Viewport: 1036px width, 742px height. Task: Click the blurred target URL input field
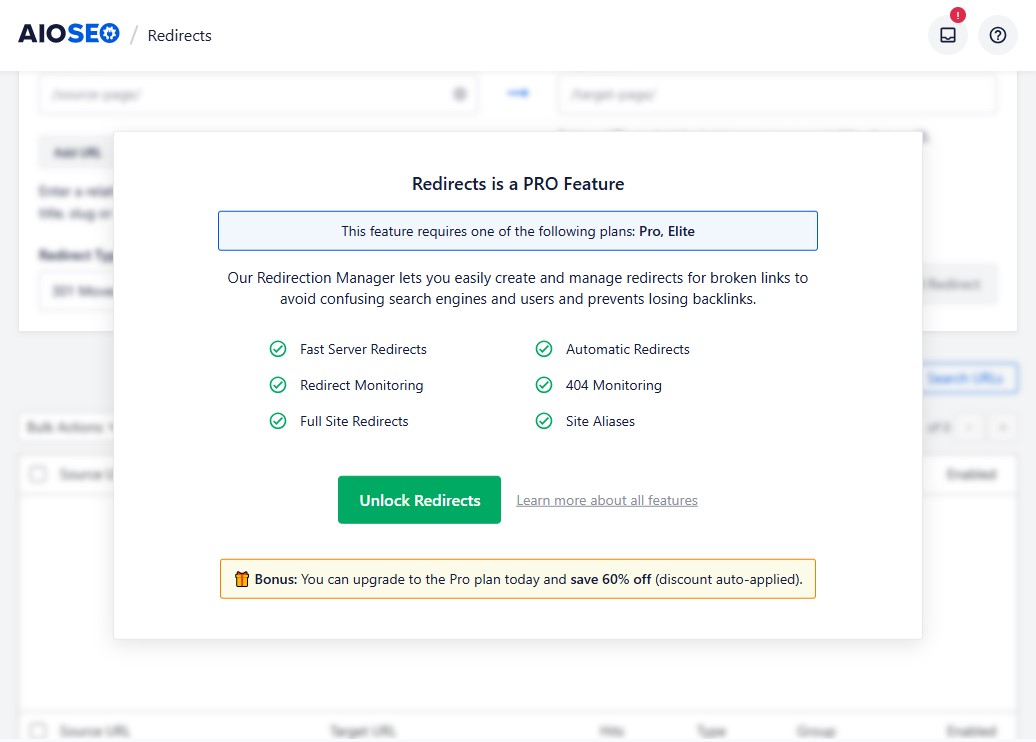tap(778, 94)
